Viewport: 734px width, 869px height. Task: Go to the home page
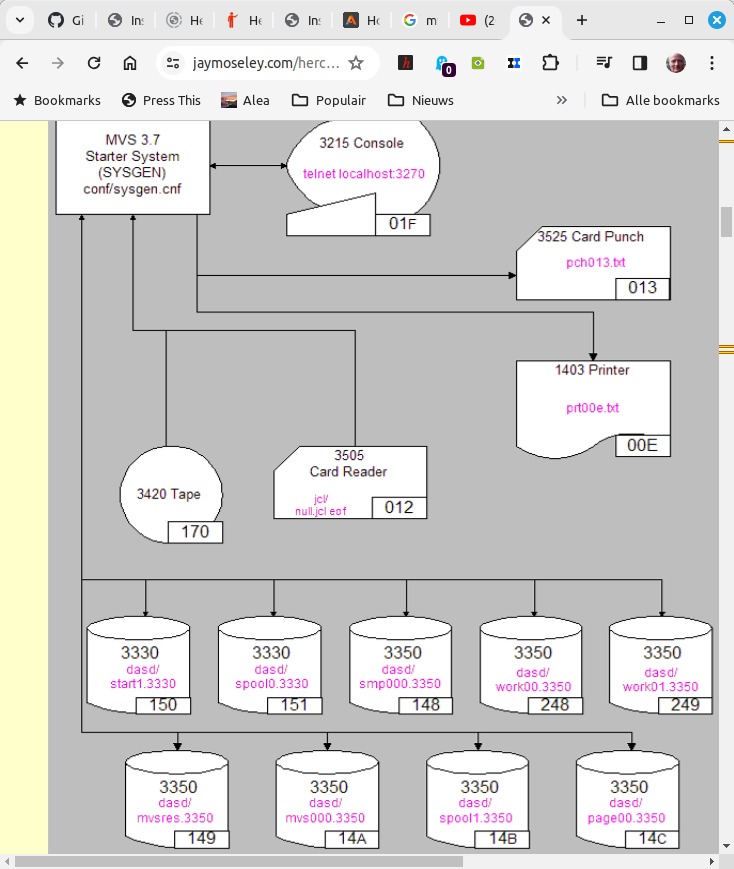(x=130, y=63)
